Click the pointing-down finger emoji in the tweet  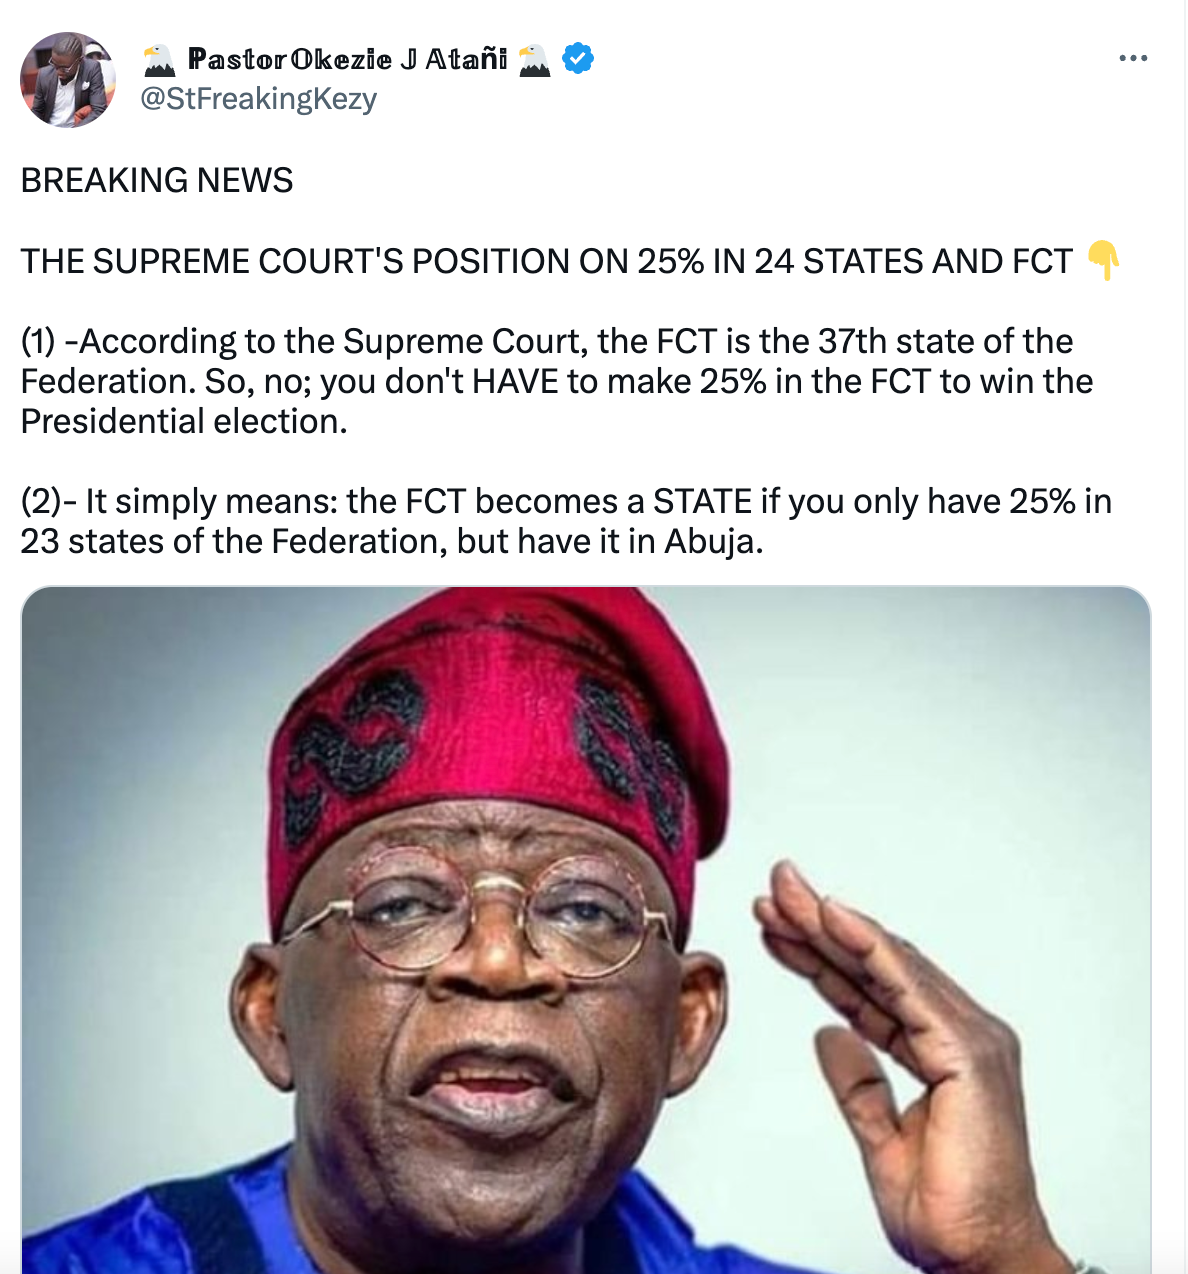[1103, 262]
